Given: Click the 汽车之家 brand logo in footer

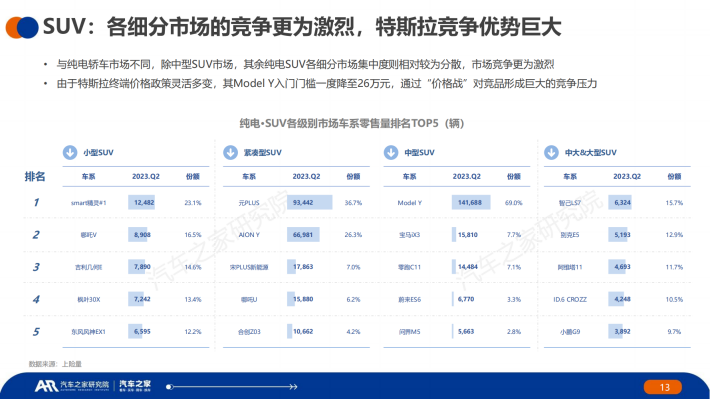Looking at the screenshot, I should click(x=135, y=385).
